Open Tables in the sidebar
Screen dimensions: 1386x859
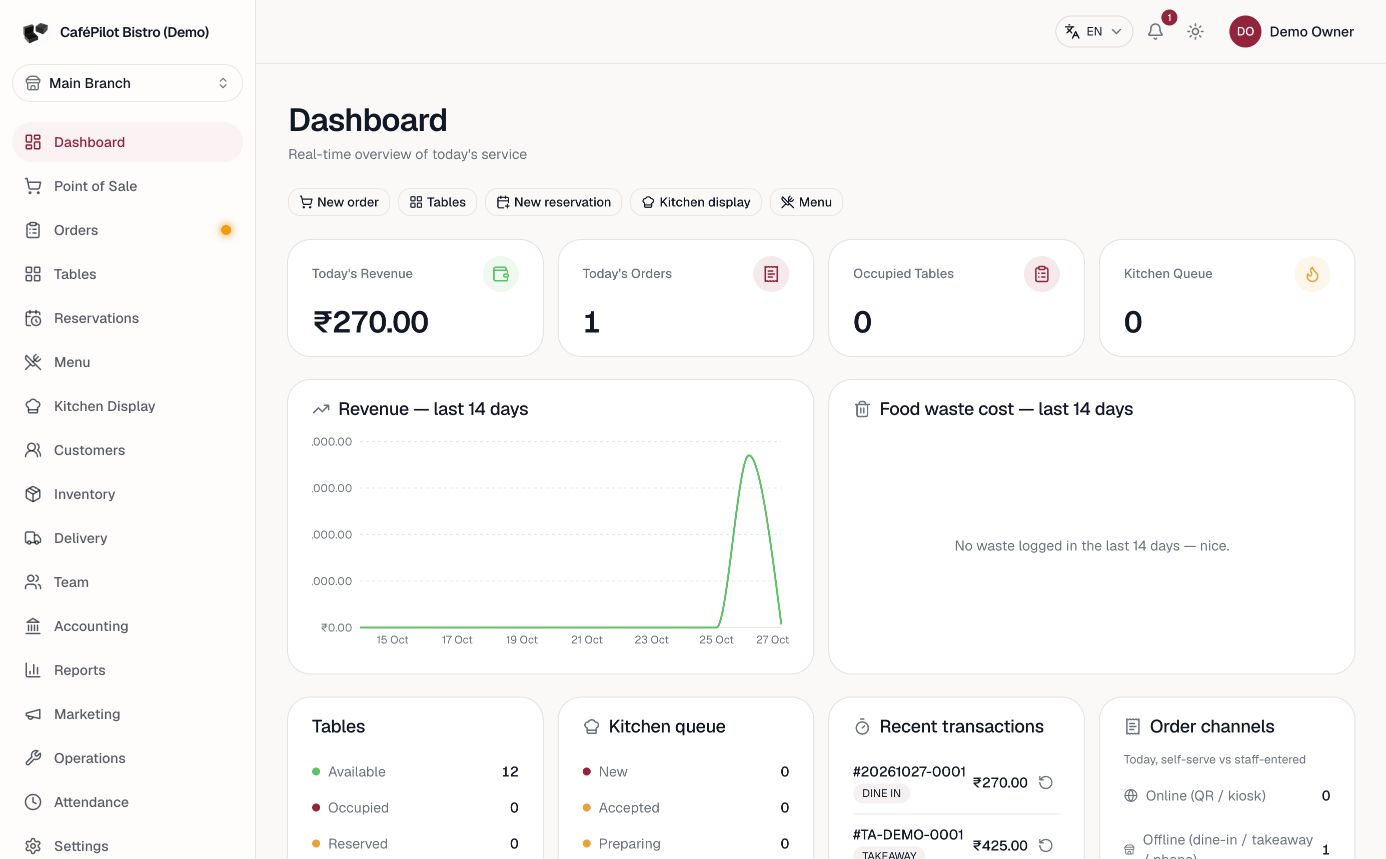pyautogui.click(x=127, y=274)
